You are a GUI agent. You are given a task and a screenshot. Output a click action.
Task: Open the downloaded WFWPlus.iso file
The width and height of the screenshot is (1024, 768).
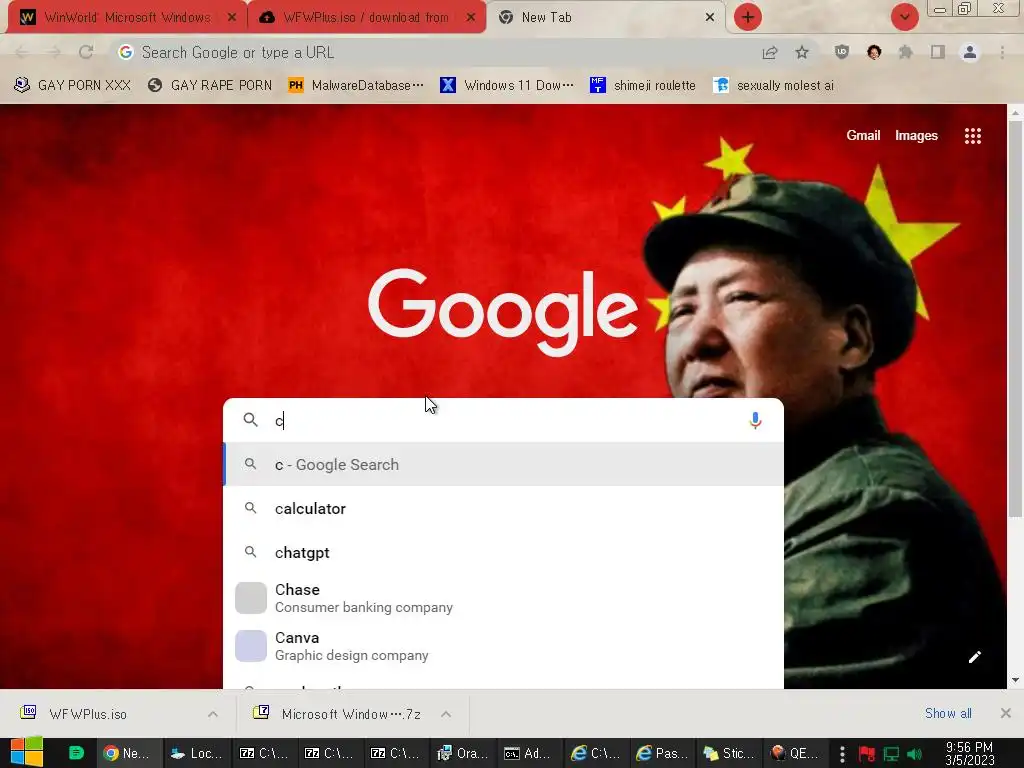[x=88, y=714]
